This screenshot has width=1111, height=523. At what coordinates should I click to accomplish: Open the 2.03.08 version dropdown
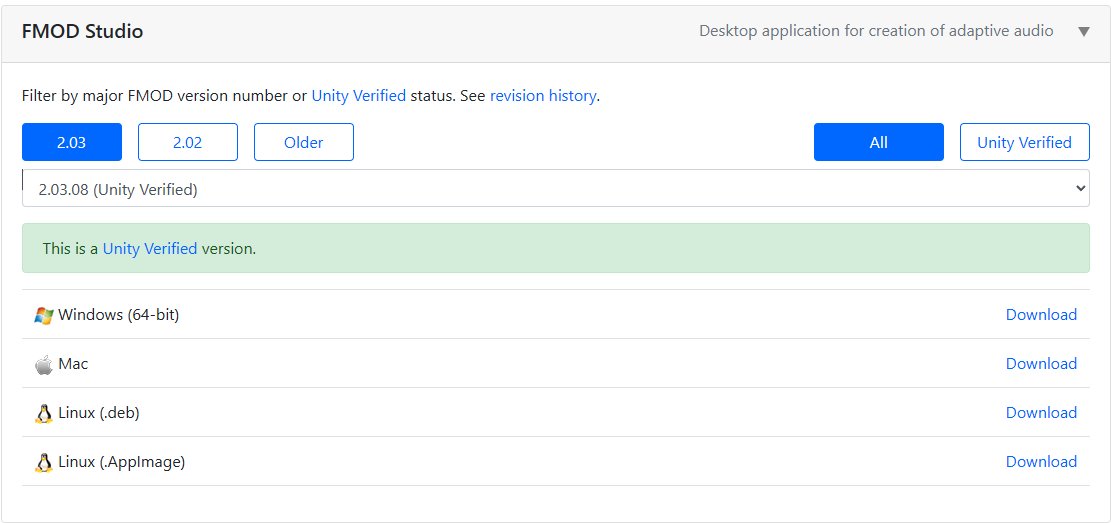[x=556, y=189]
